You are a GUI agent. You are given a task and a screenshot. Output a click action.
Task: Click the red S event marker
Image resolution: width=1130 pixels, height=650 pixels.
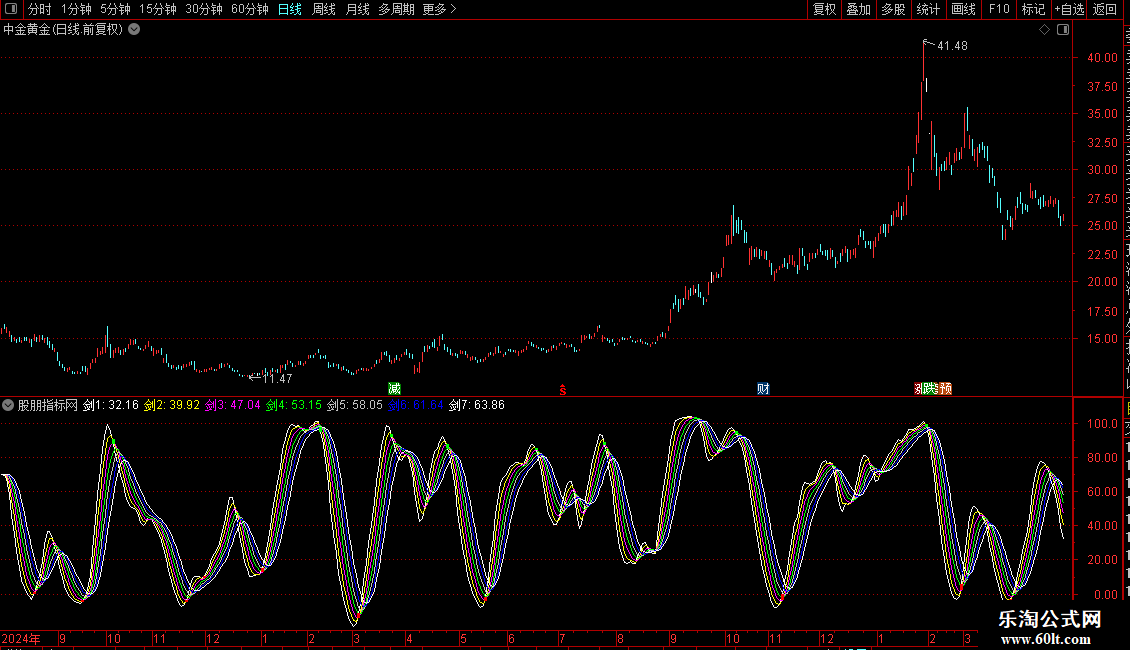[x=563, y=390]
